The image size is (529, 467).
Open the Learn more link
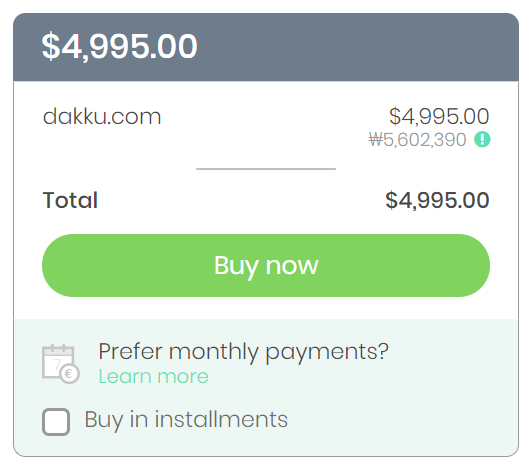pyautogui.click(x=154, y=376)
